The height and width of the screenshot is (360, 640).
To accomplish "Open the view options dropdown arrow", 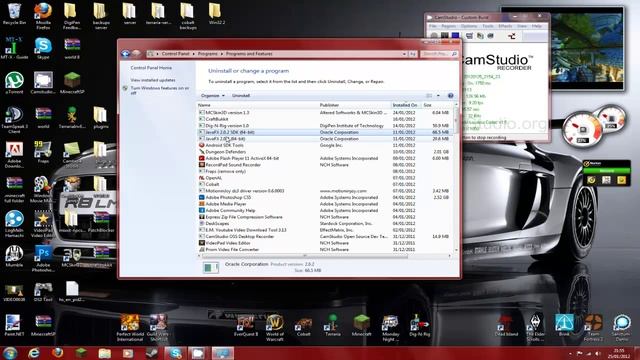I will pyautogui.click(x=438, y=96).
